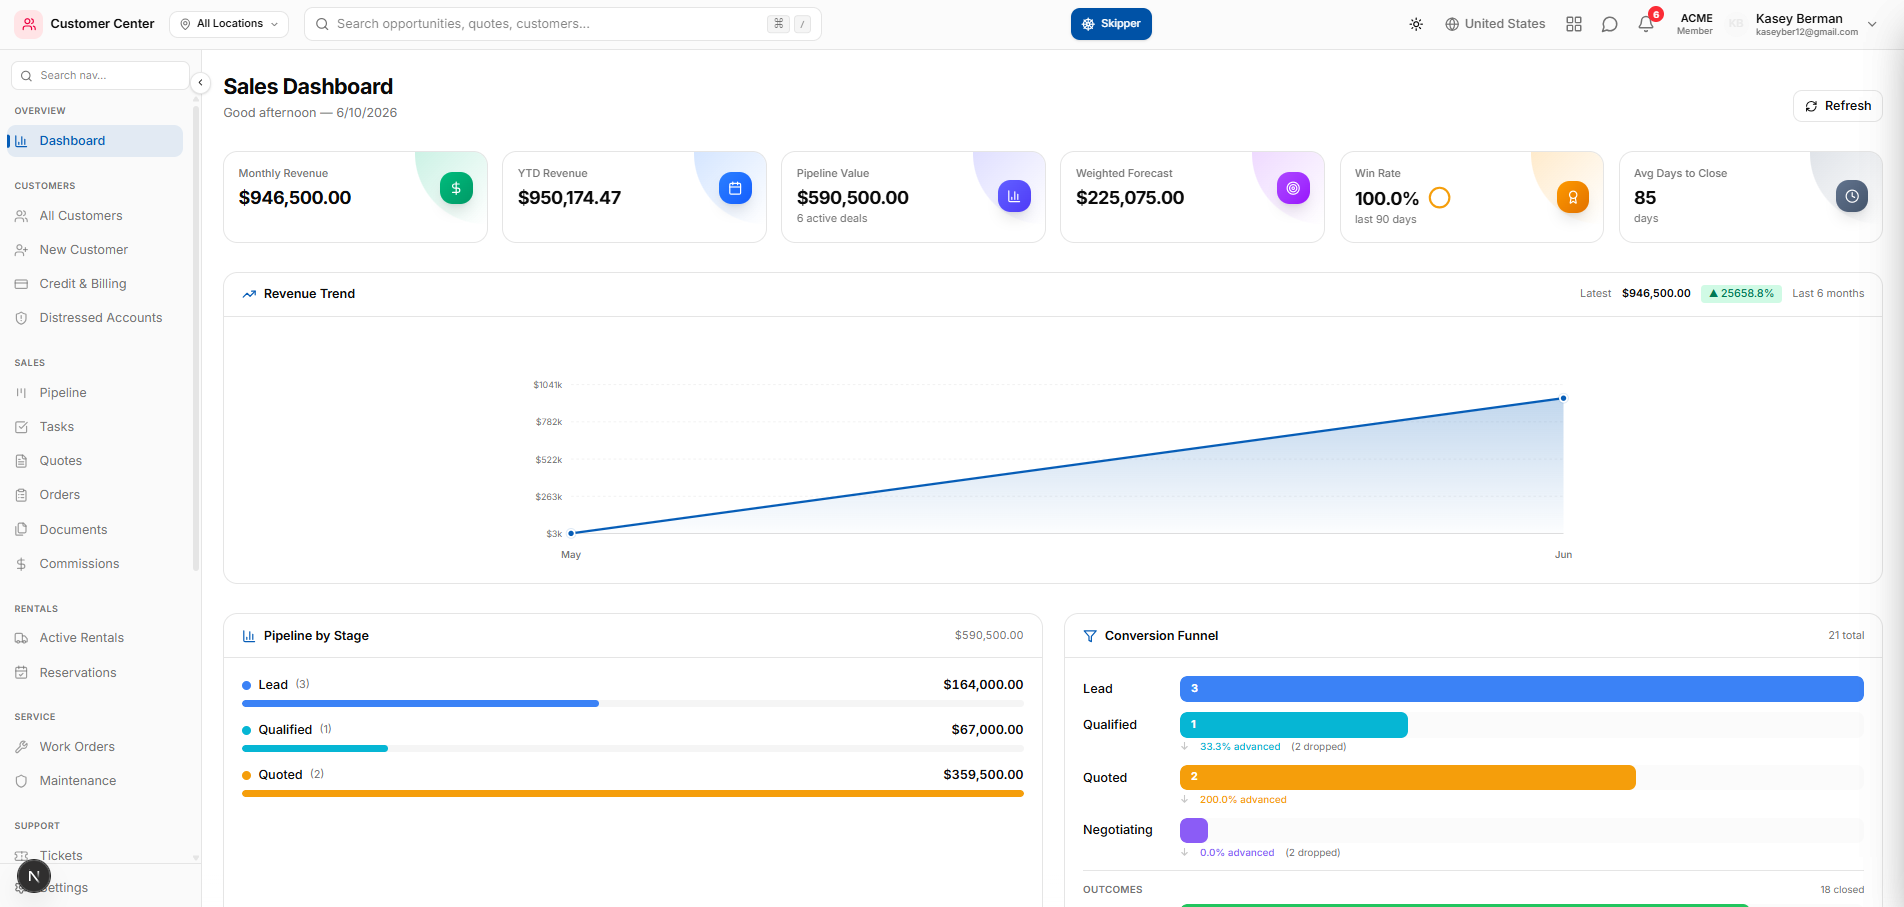Screen dimensions: 1904x907
Task: Open the chat messages icon
Action: tap(1609, 24)
